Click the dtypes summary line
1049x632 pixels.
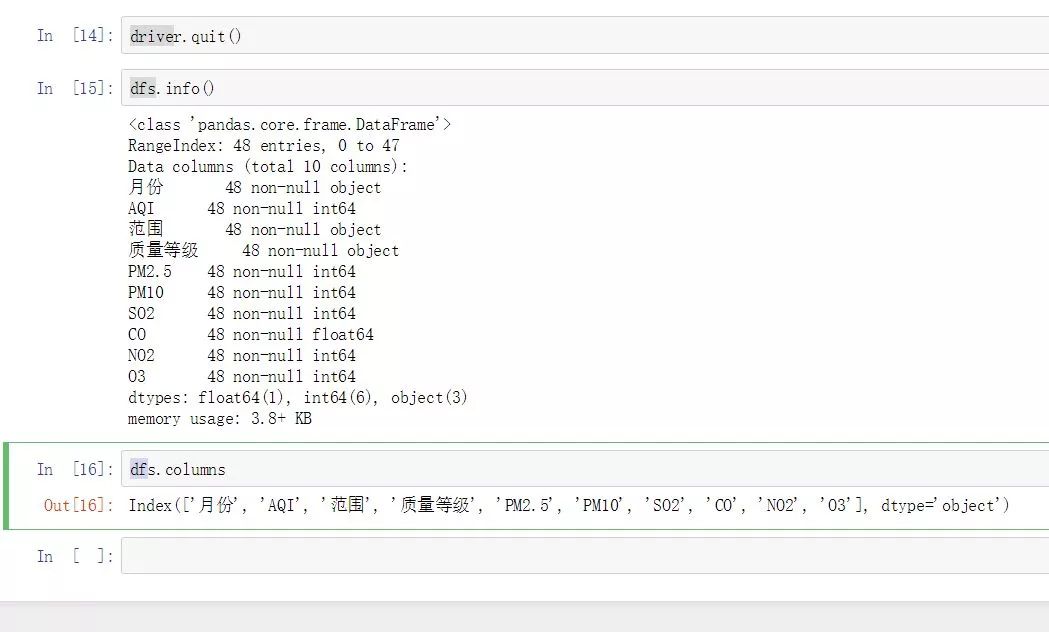coord(298,398)
